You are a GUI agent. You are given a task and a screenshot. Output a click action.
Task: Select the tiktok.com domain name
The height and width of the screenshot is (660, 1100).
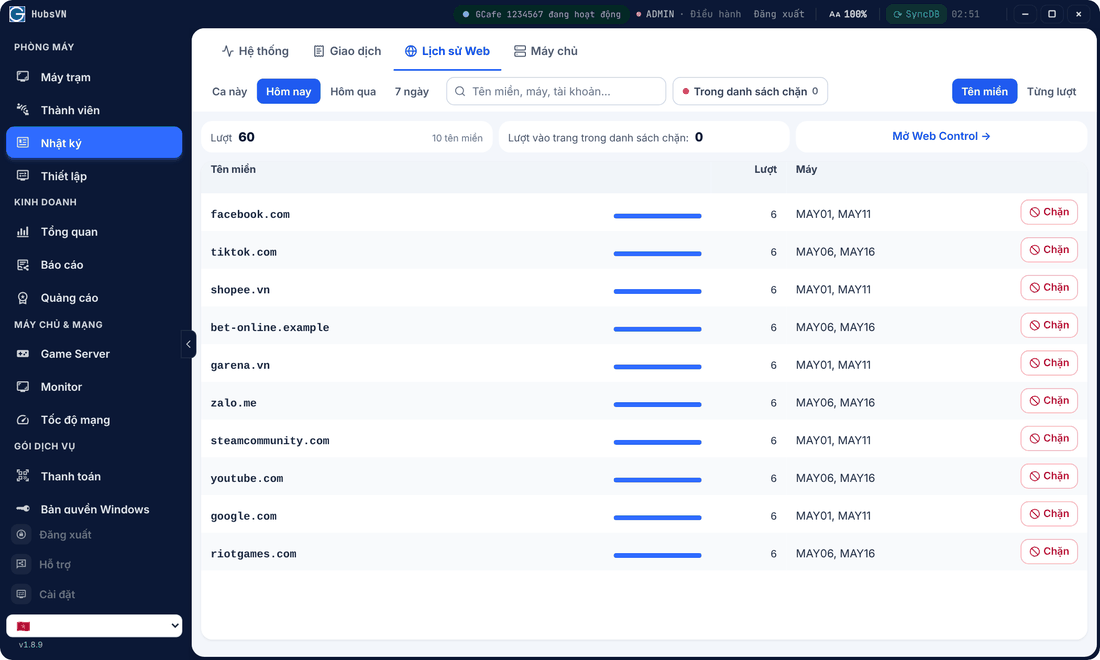(x=243, y=252)
